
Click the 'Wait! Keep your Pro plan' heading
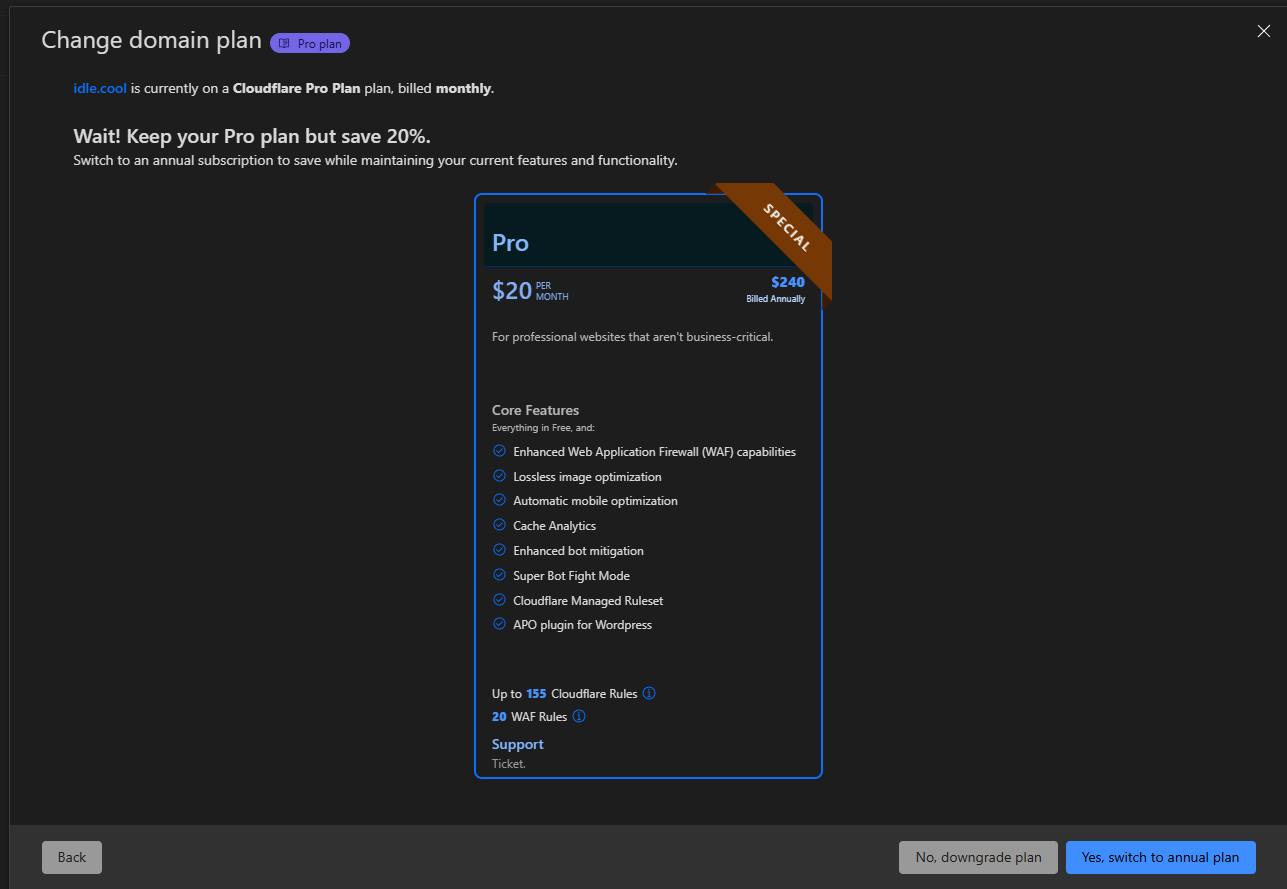pyautogui.click(x=252, y=137)
